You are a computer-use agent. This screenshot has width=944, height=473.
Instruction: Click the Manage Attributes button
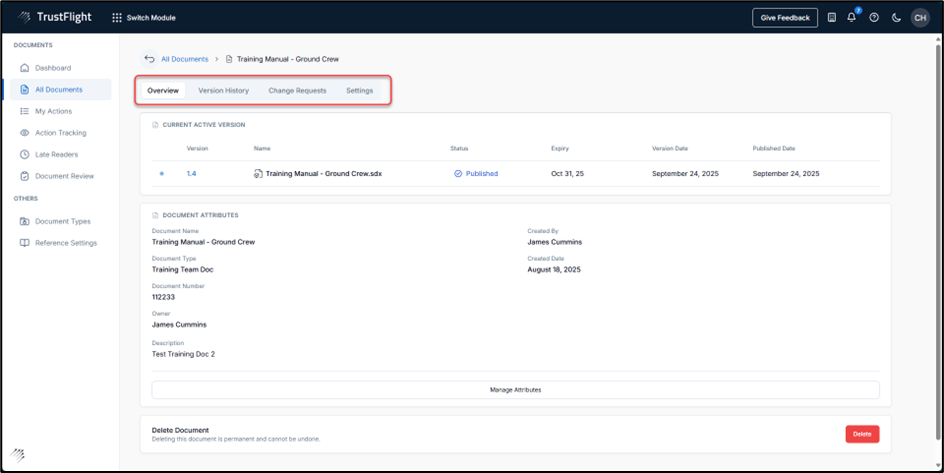pos(515,389)
